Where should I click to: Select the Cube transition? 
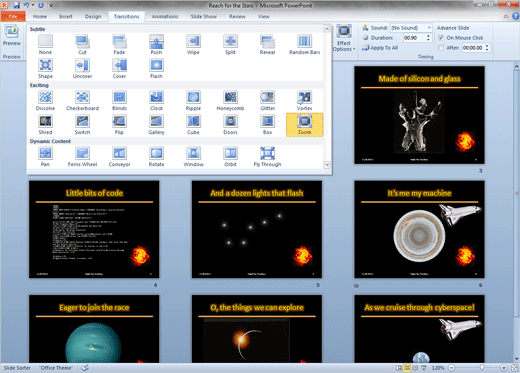pos(193,125)
